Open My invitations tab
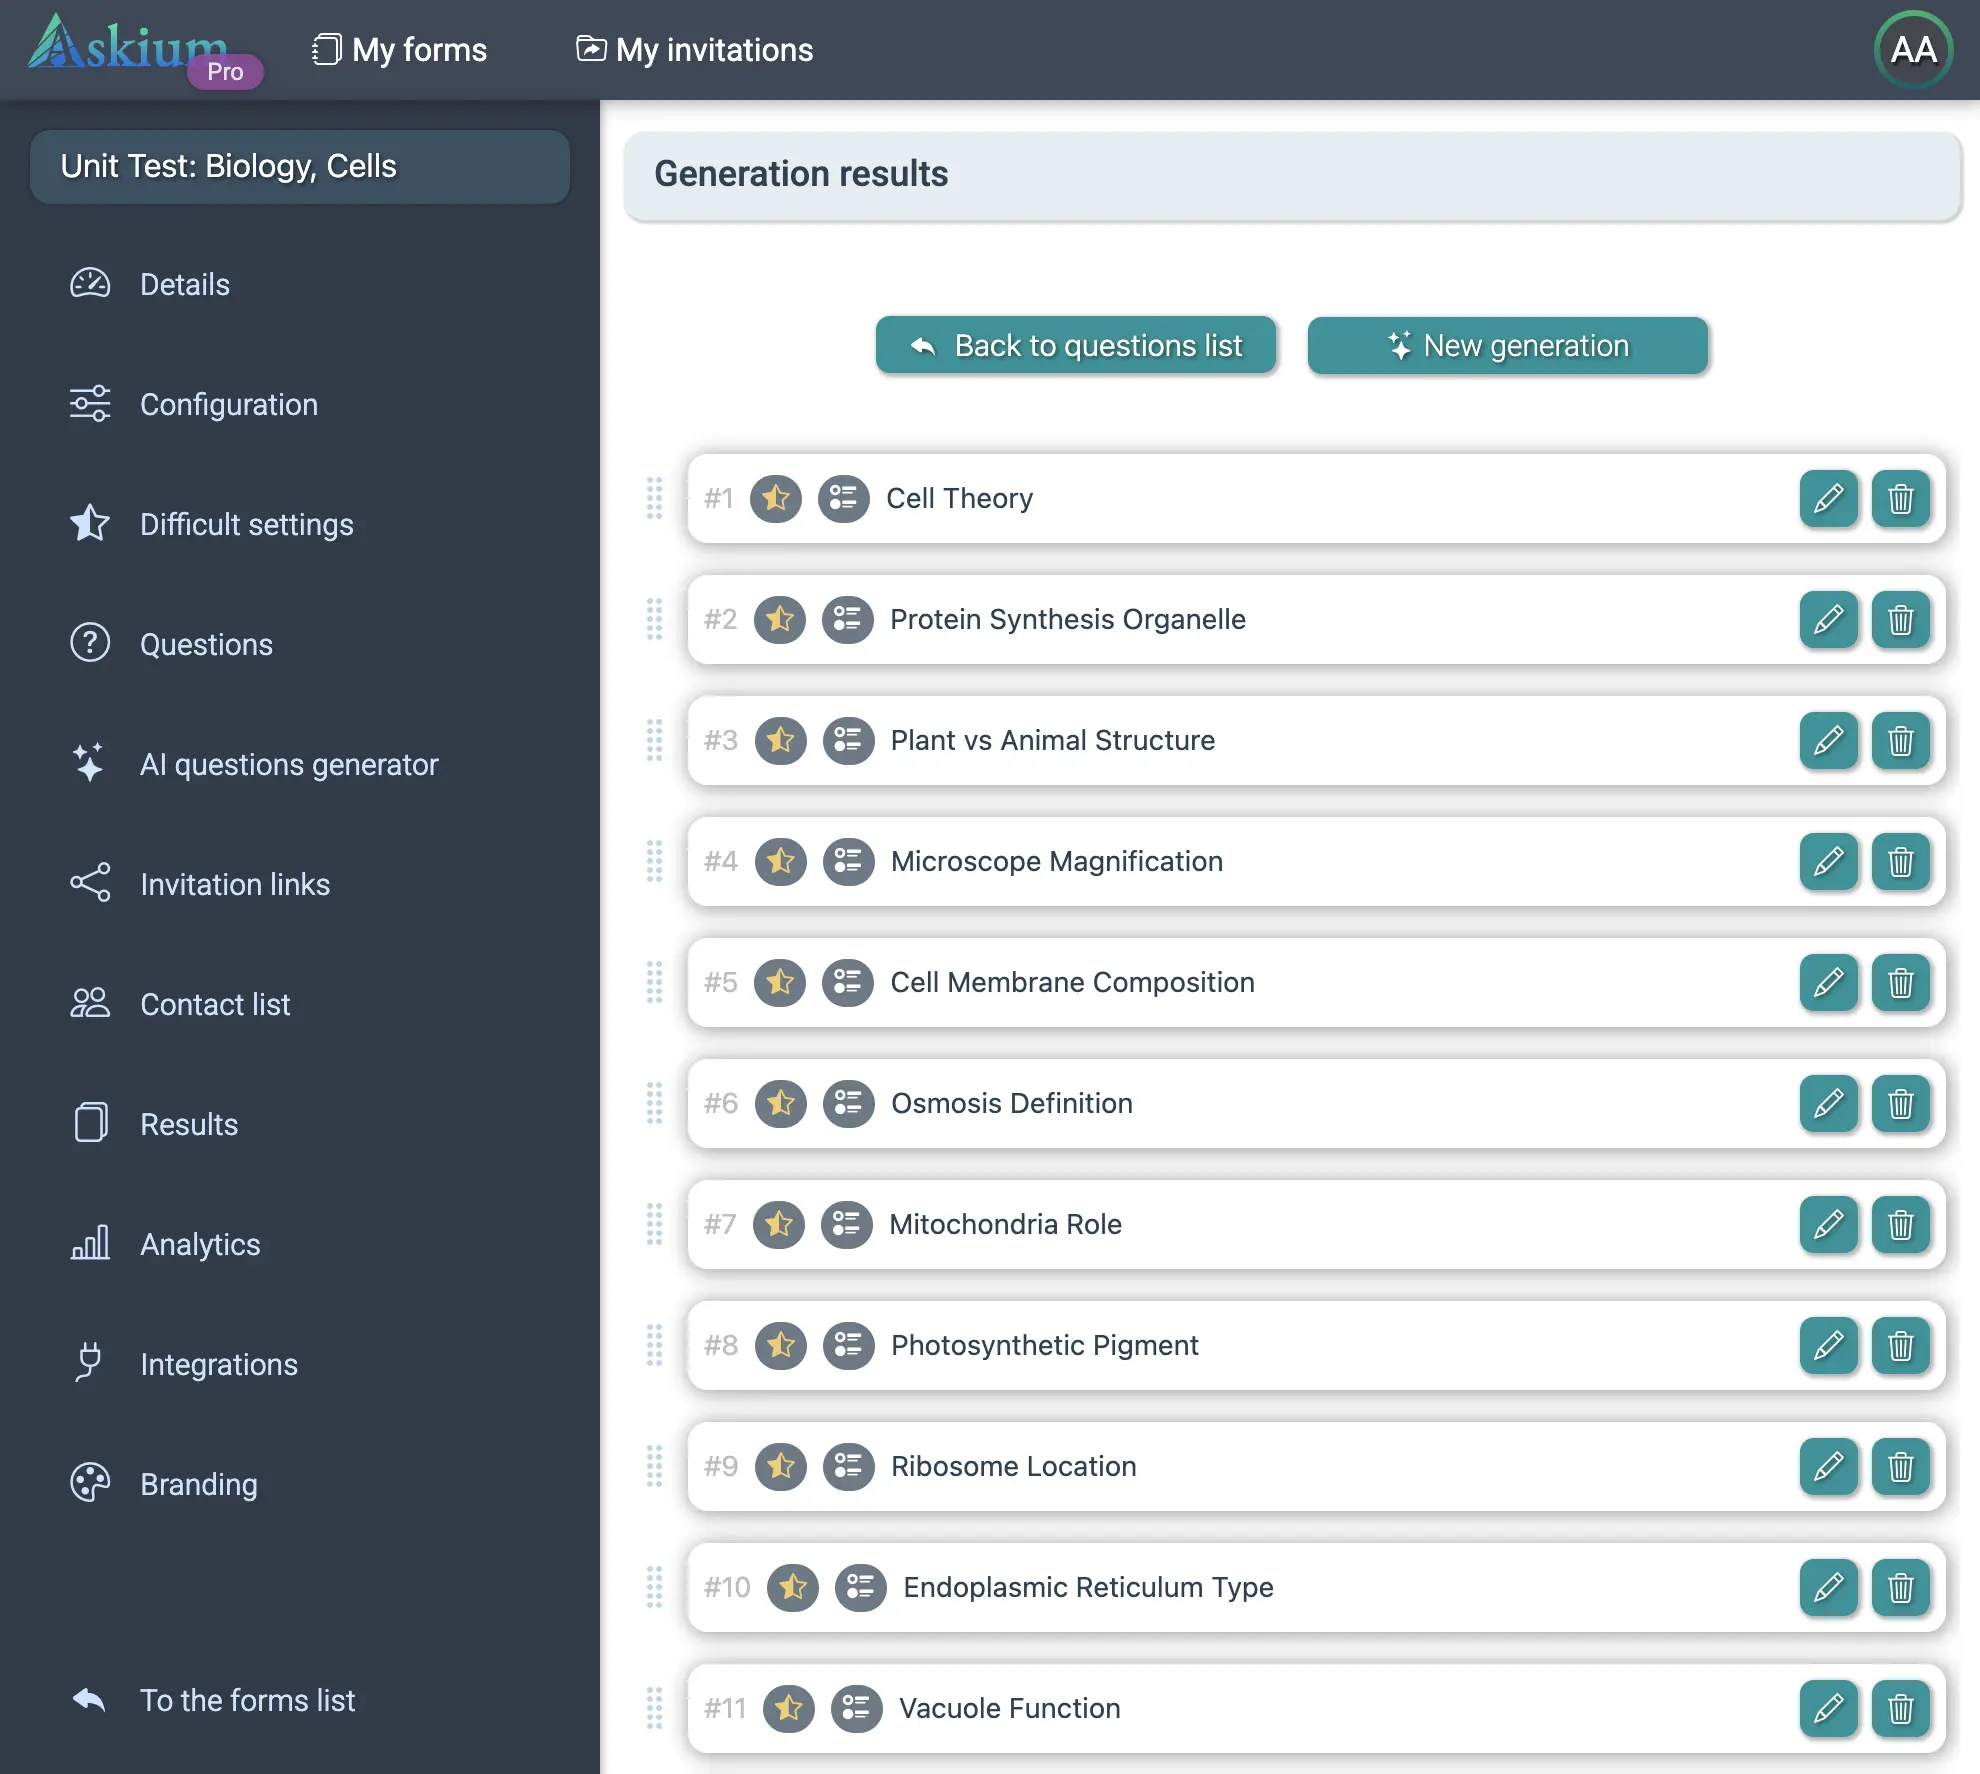 695,49
